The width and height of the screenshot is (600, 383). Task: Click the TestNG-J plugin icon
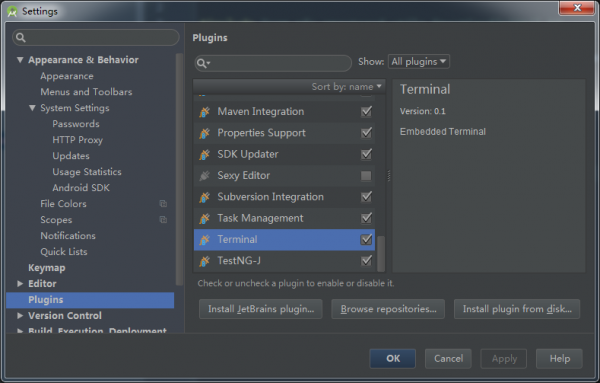tap(205, 261)
